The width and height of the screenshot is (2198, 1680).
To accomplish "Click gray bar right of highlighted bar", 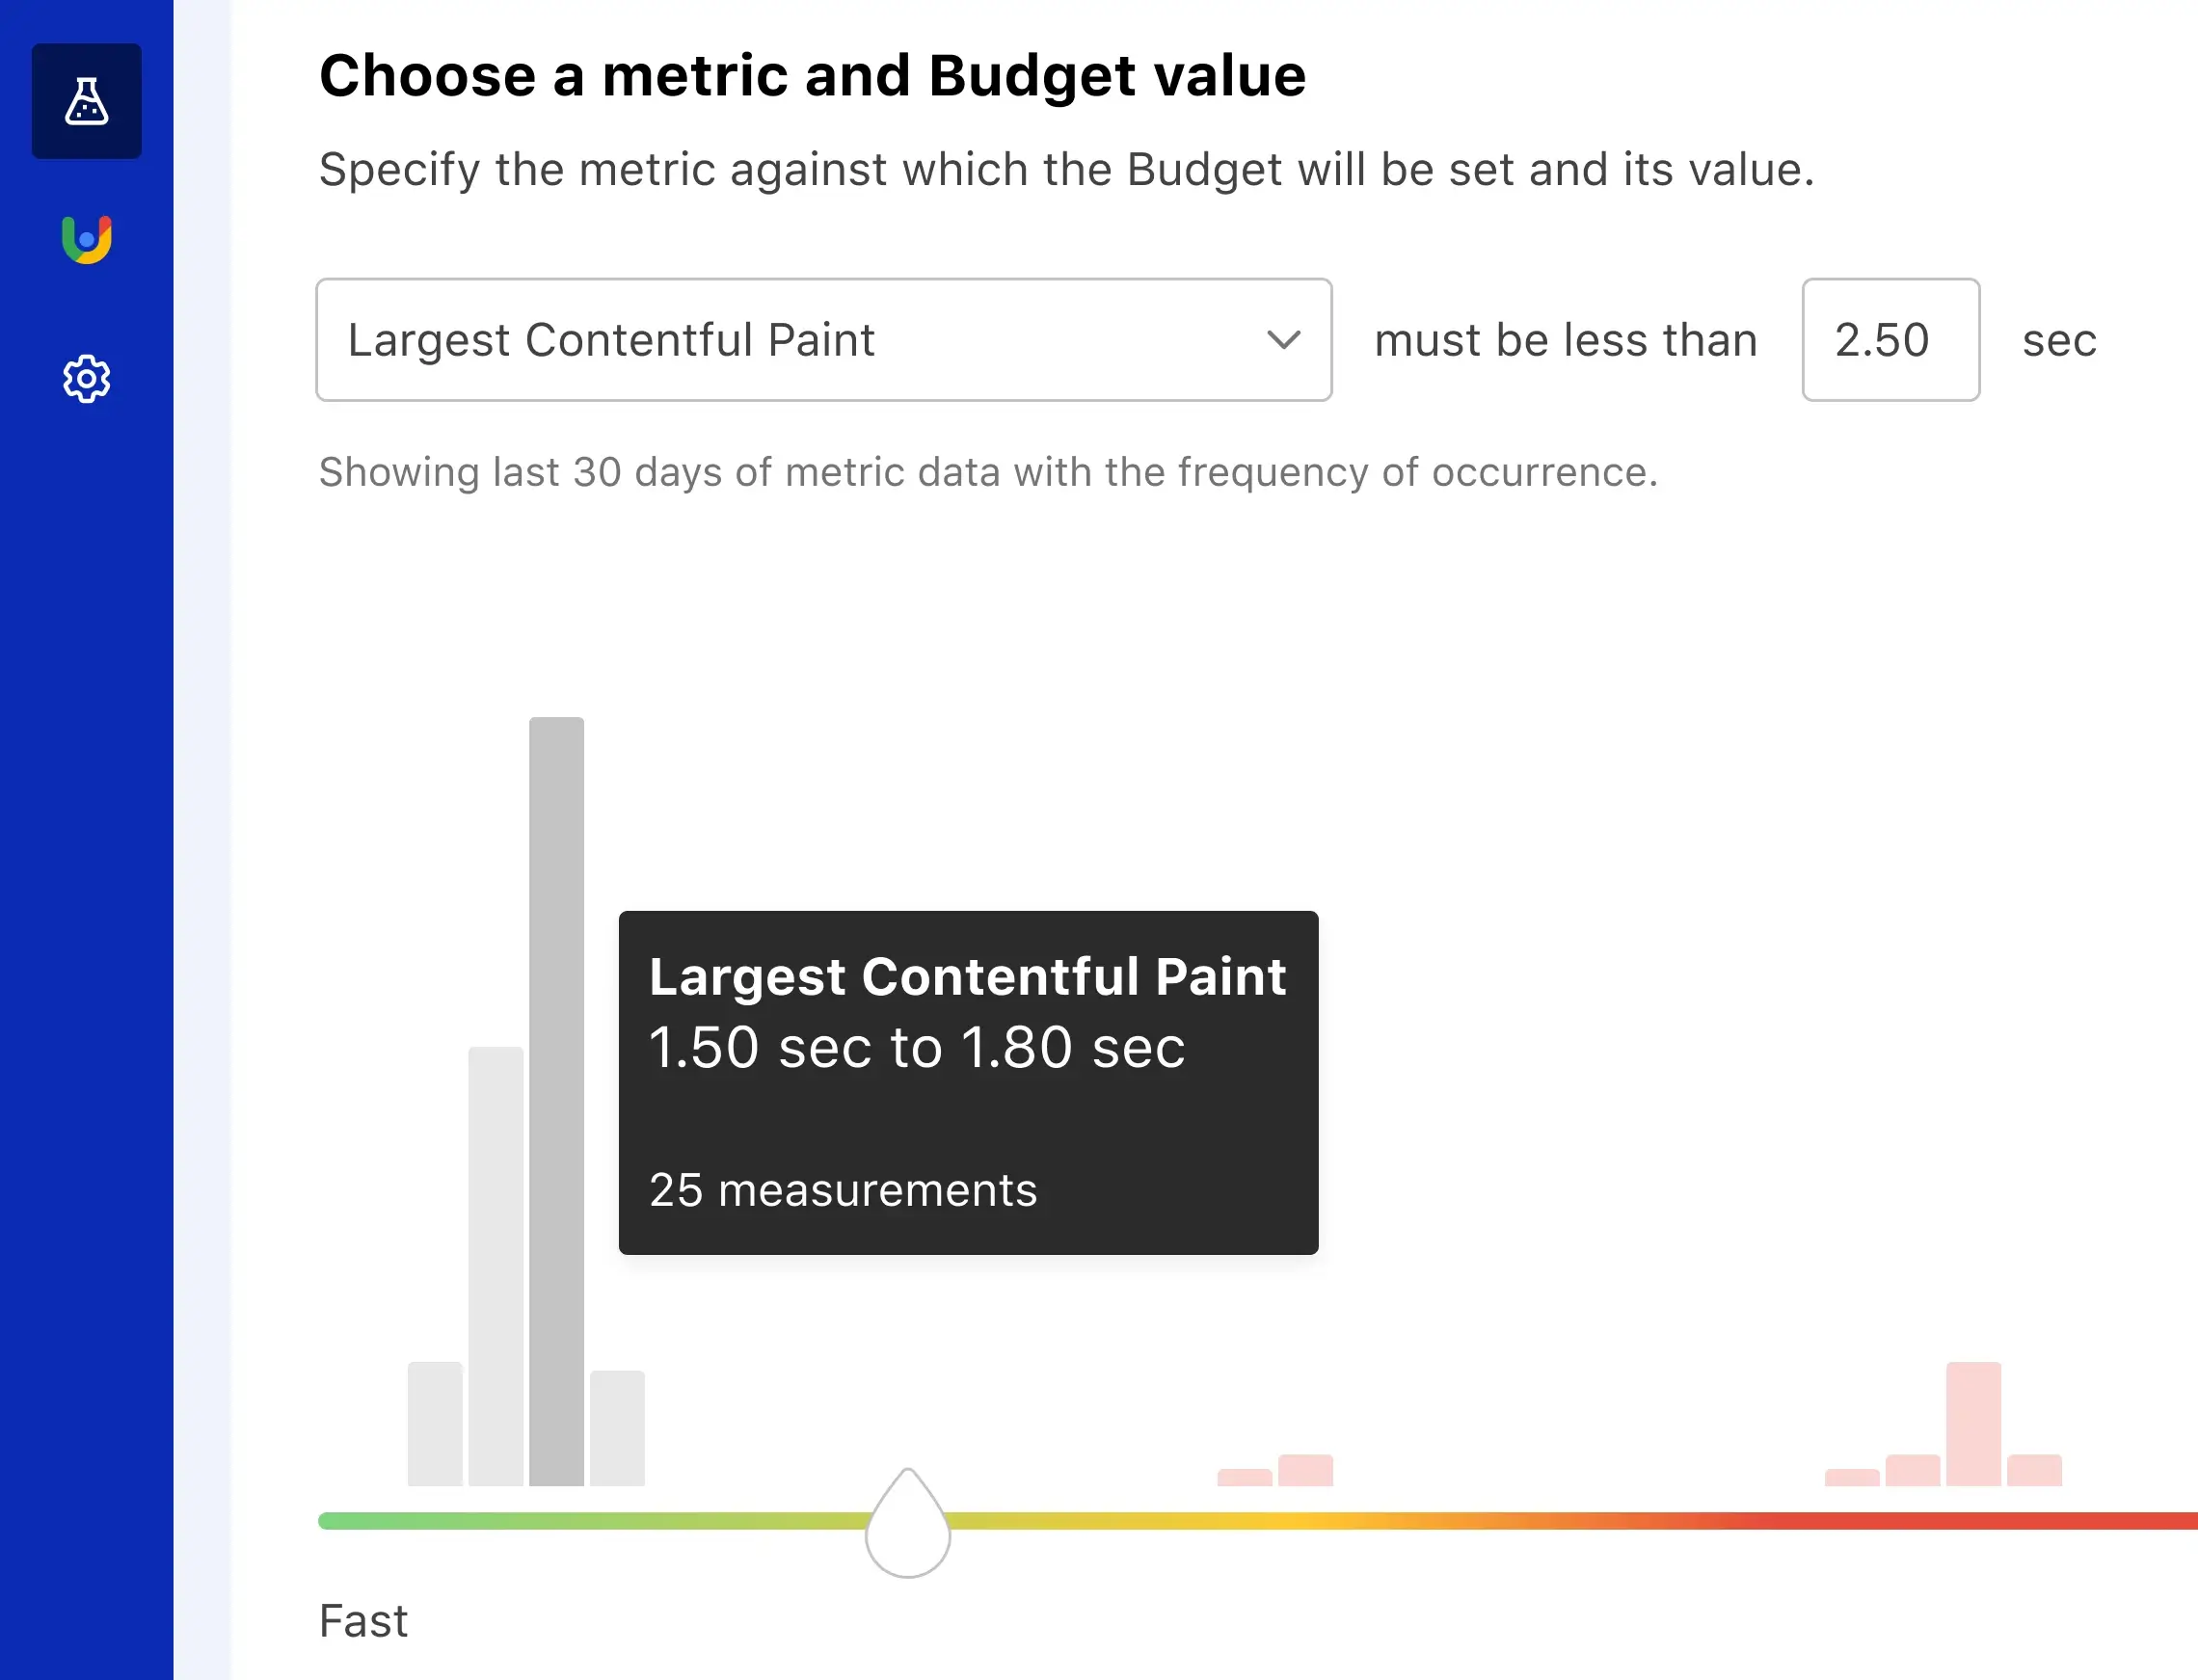I will [x=617, y=1427].
